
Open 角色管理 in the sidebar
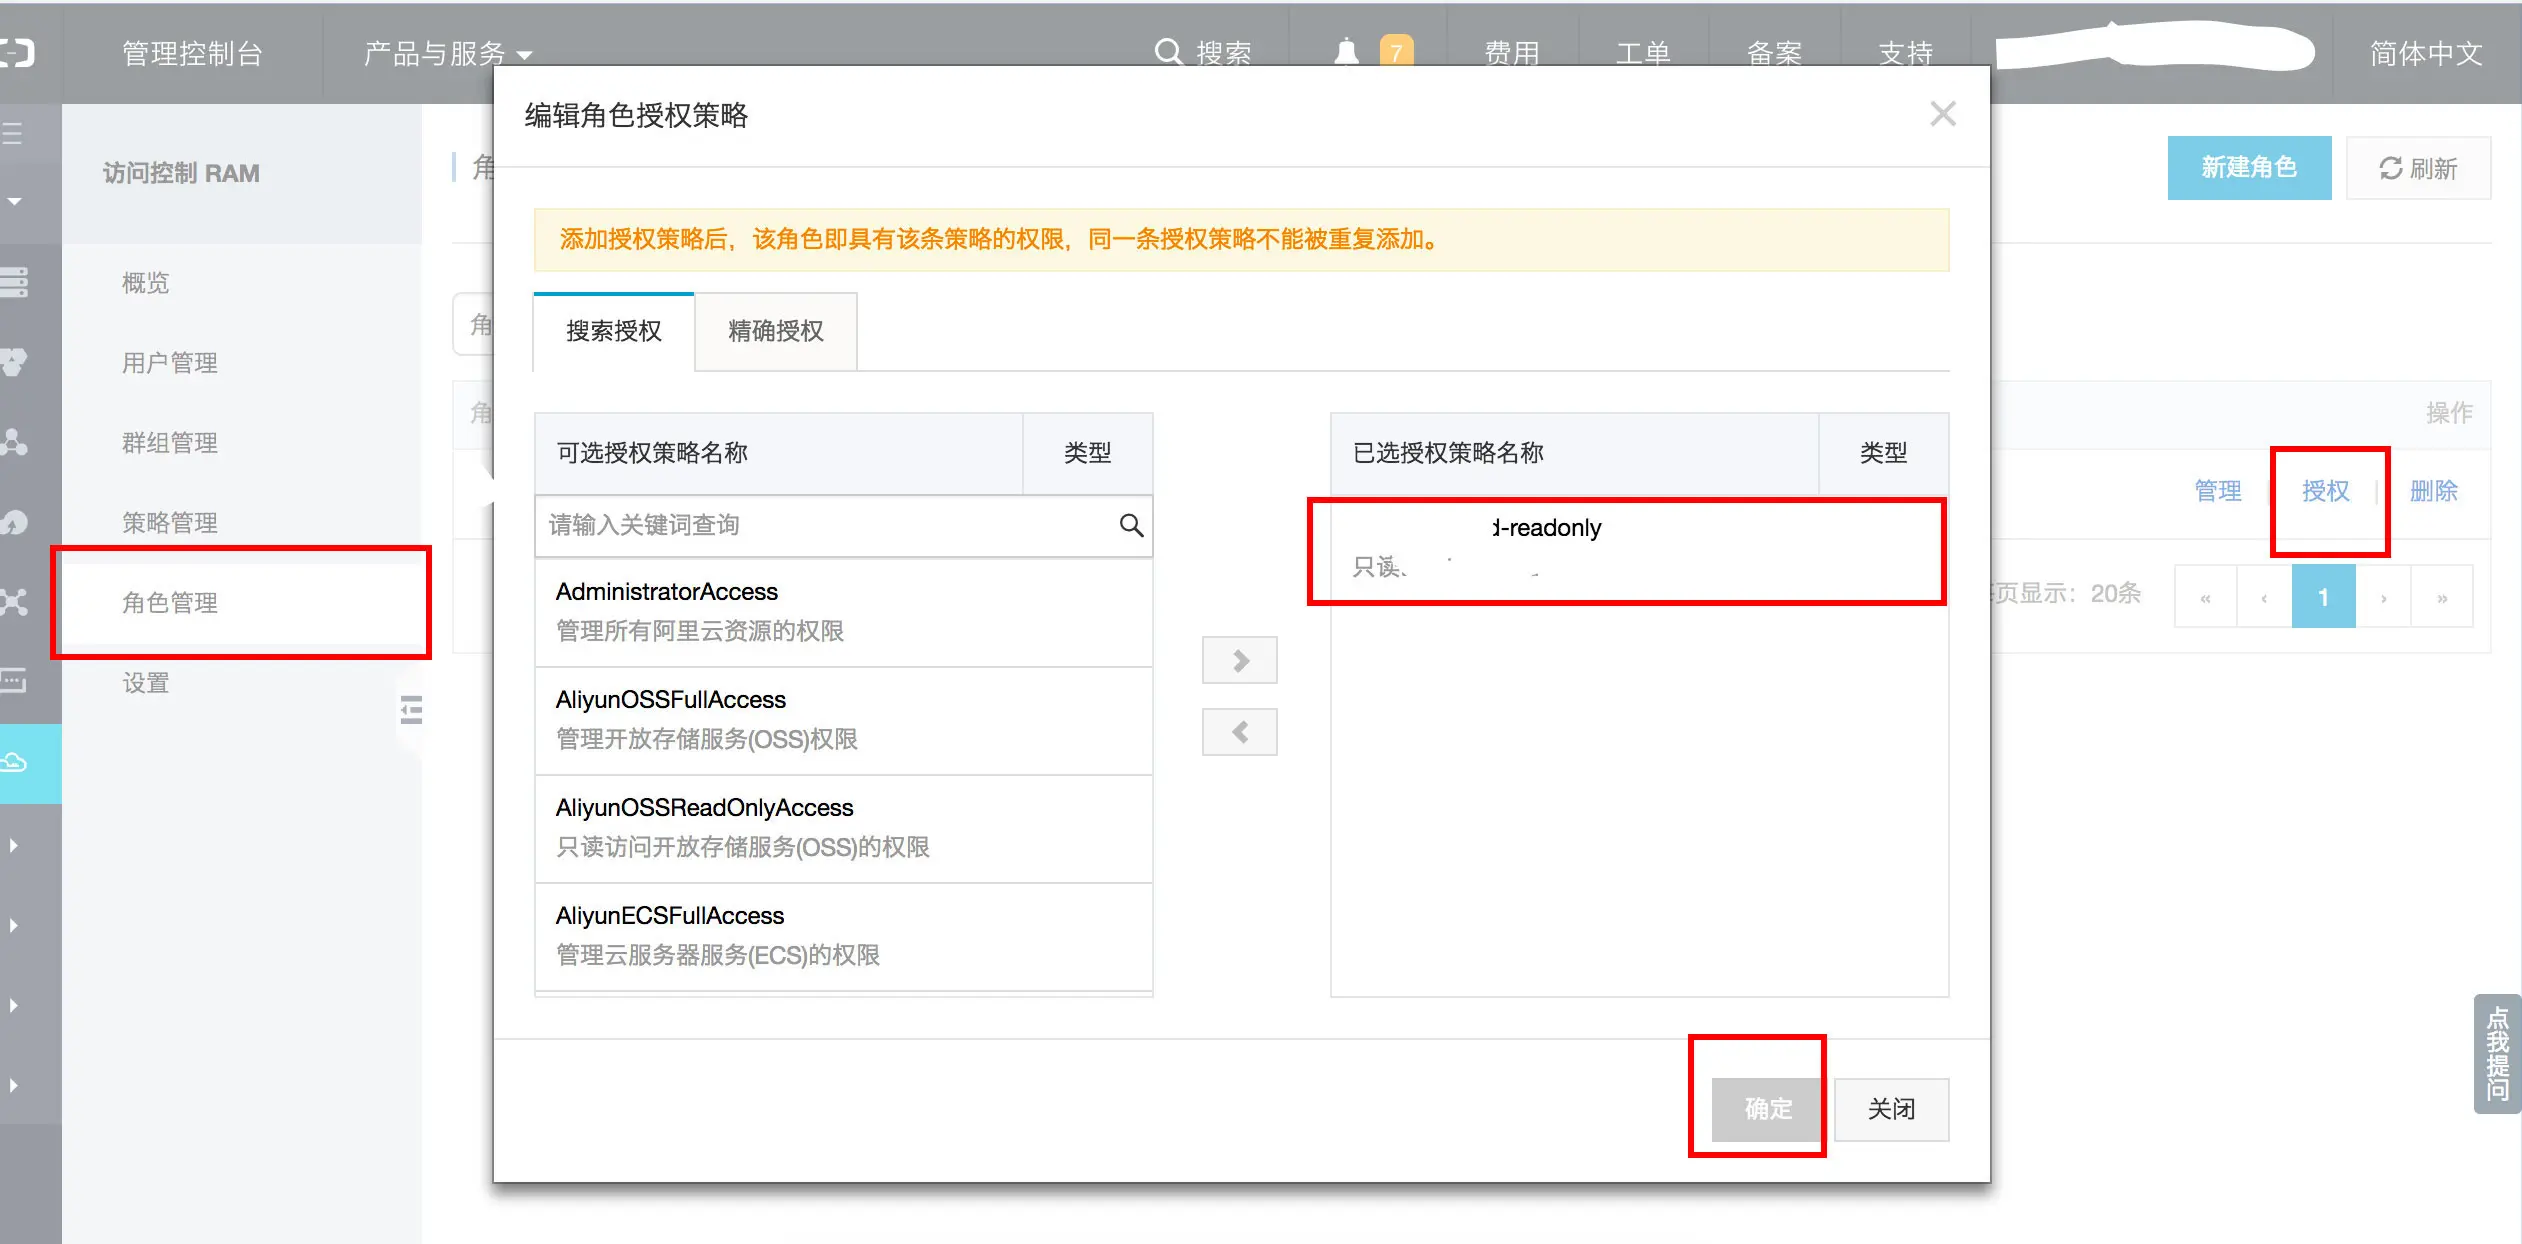coord(170,602)
